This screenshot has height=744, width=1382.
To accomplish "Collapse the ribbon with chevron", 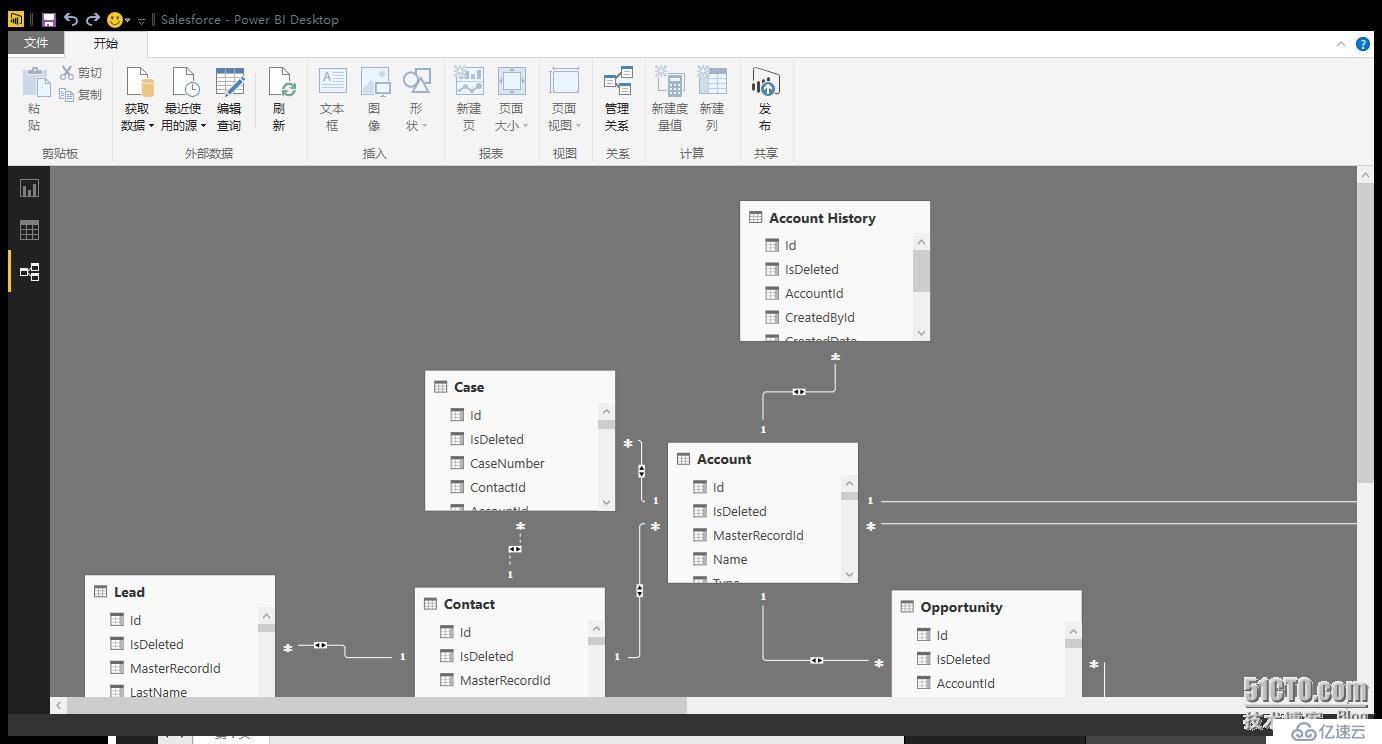I will (1341, 44).
